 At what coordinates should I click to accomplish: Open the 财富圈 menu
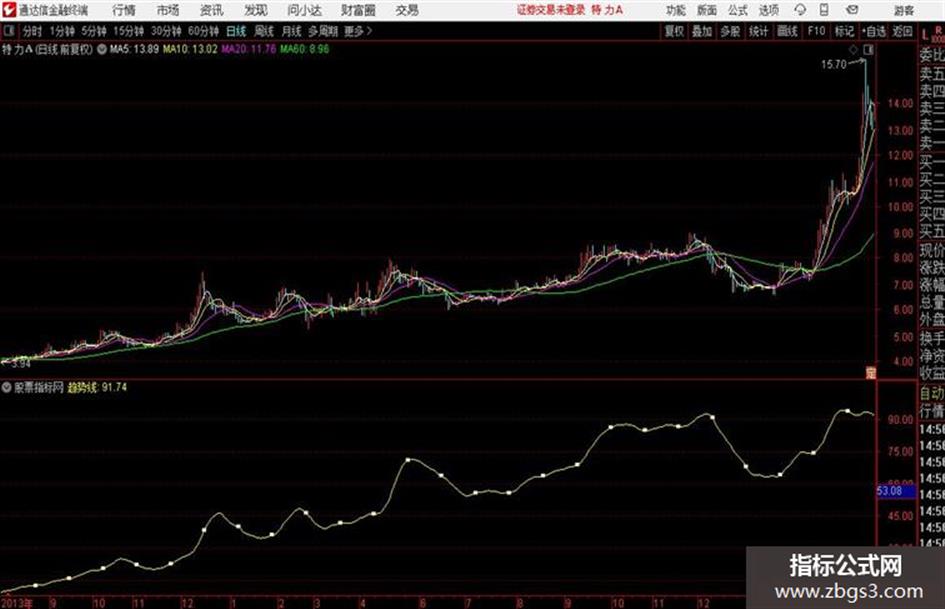point(358,10)
